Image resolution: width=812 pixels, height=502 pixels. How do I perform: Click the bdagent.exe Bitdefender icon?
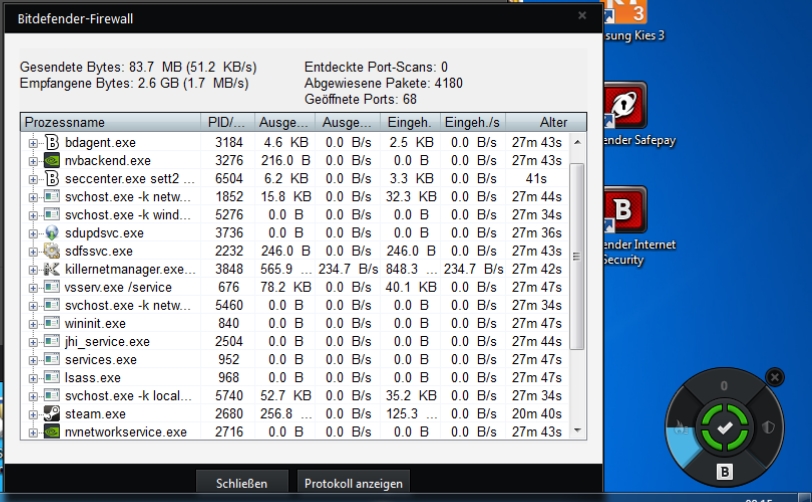[52, 142]
